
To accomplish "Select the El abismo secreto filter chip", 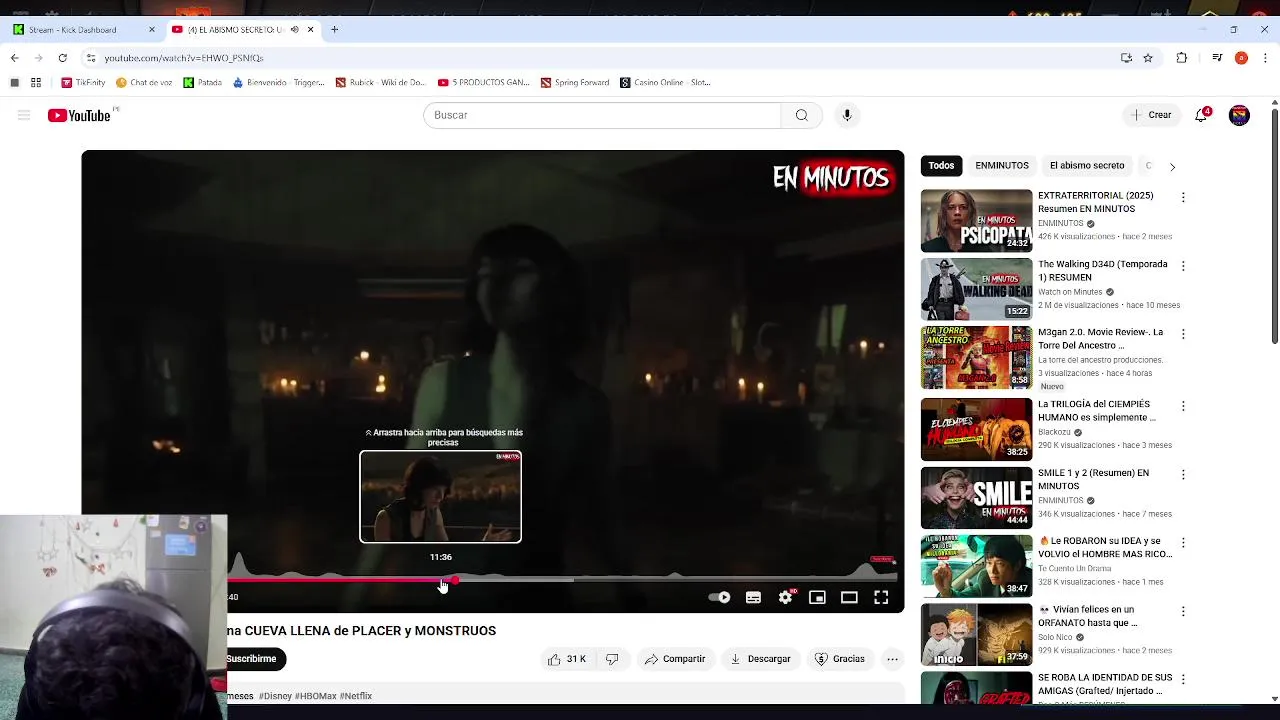I will (x=1087, y=166).
